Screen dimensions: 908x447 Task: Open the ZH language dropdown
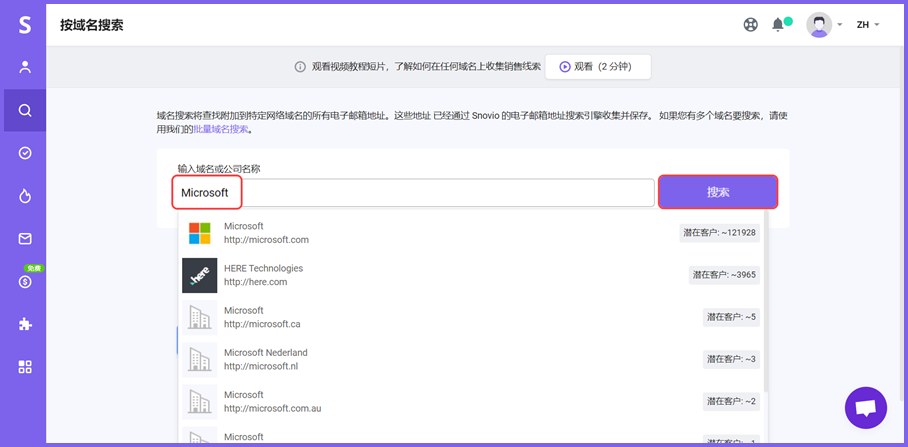pyautogui.click(x=868, y=25)
